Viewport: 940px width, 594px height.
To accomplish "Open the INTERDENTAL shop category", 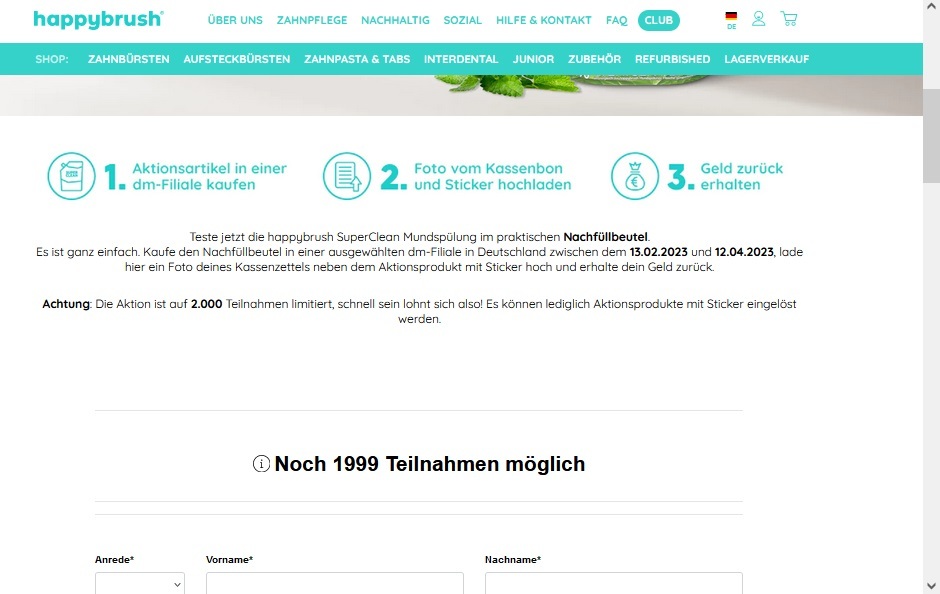I will point(461,59).
